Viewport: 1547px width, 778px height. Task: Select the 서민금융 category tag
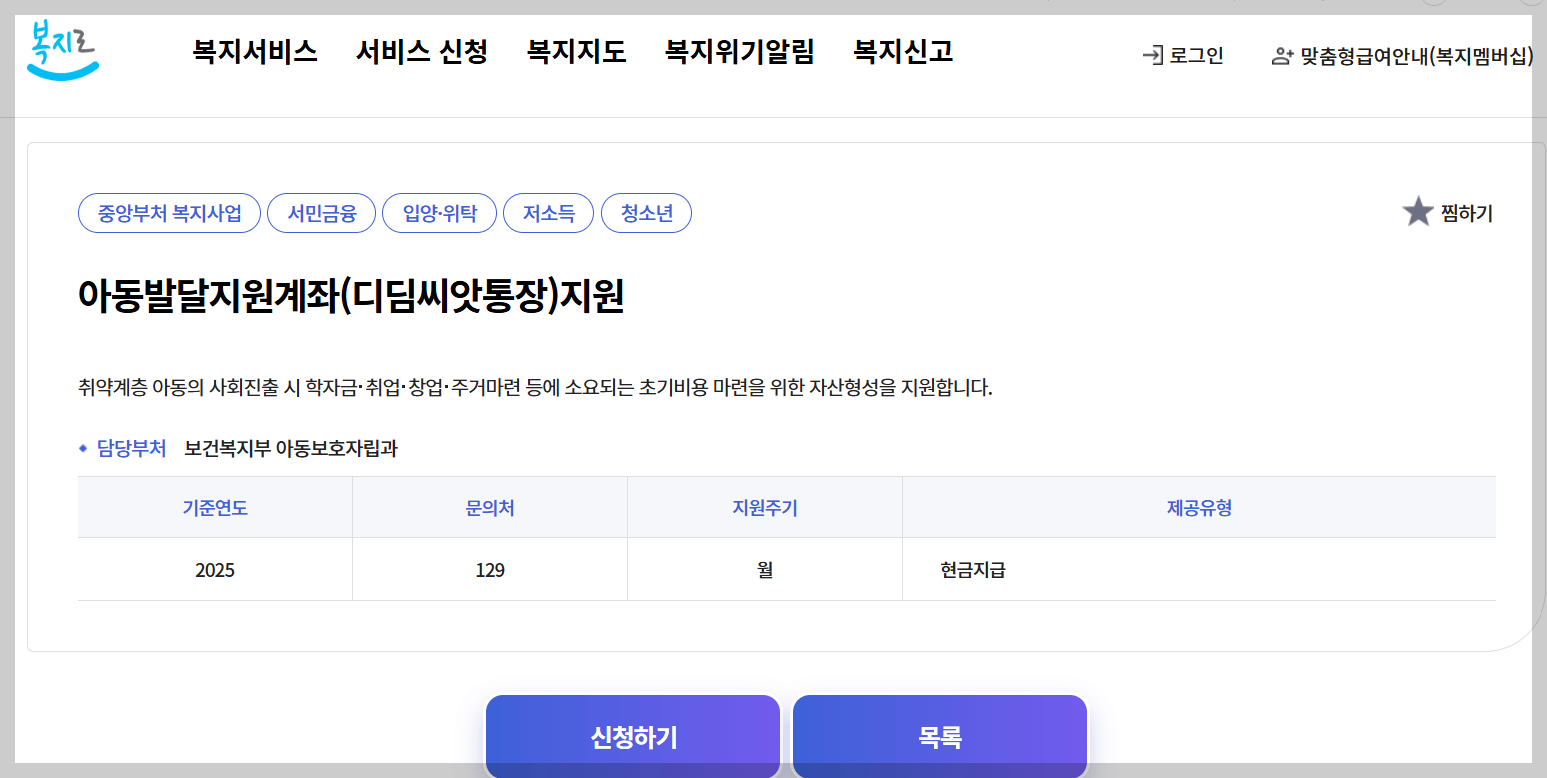(321, 212)
